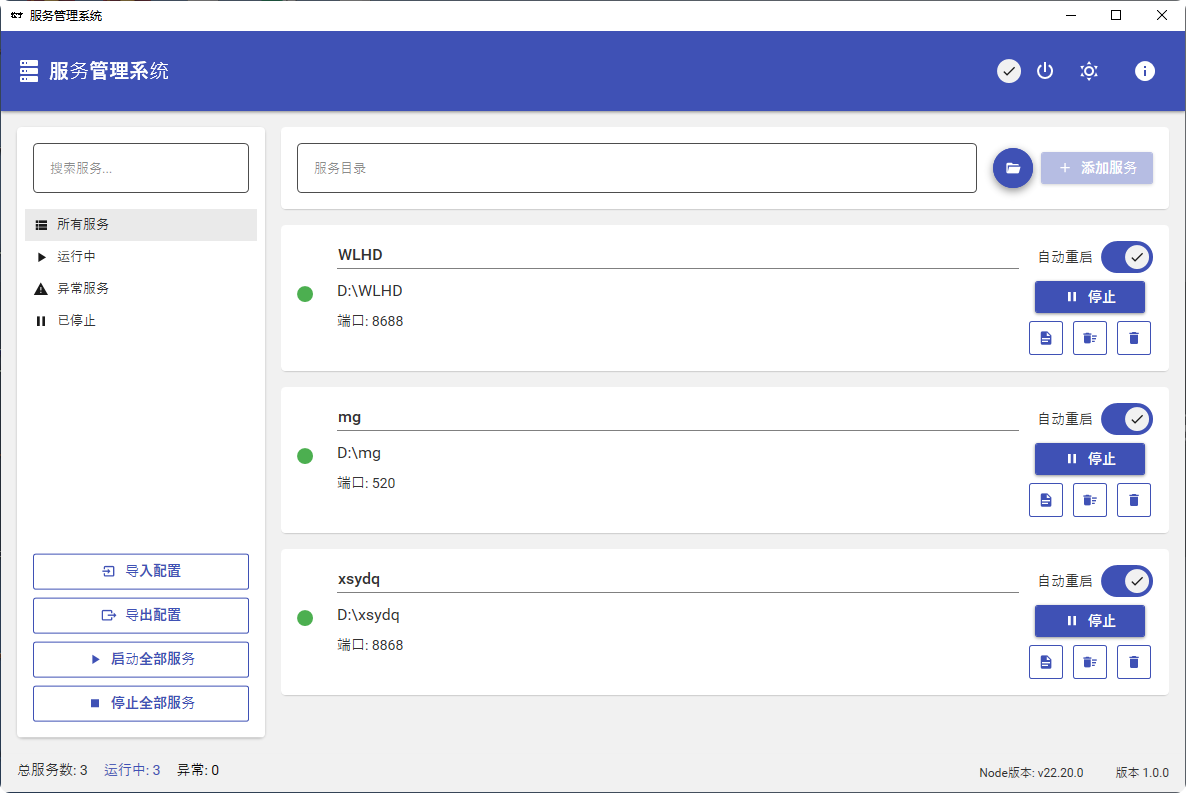Stop the mg service
The width and height of the screenshot is (1186, 793).
[1089, 459]
